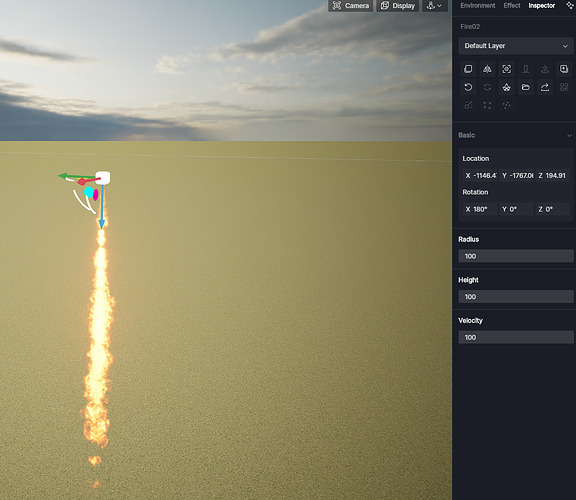Click the reset rotate arrow icon
The image size is (576, 500).
(x=468, y=87)
